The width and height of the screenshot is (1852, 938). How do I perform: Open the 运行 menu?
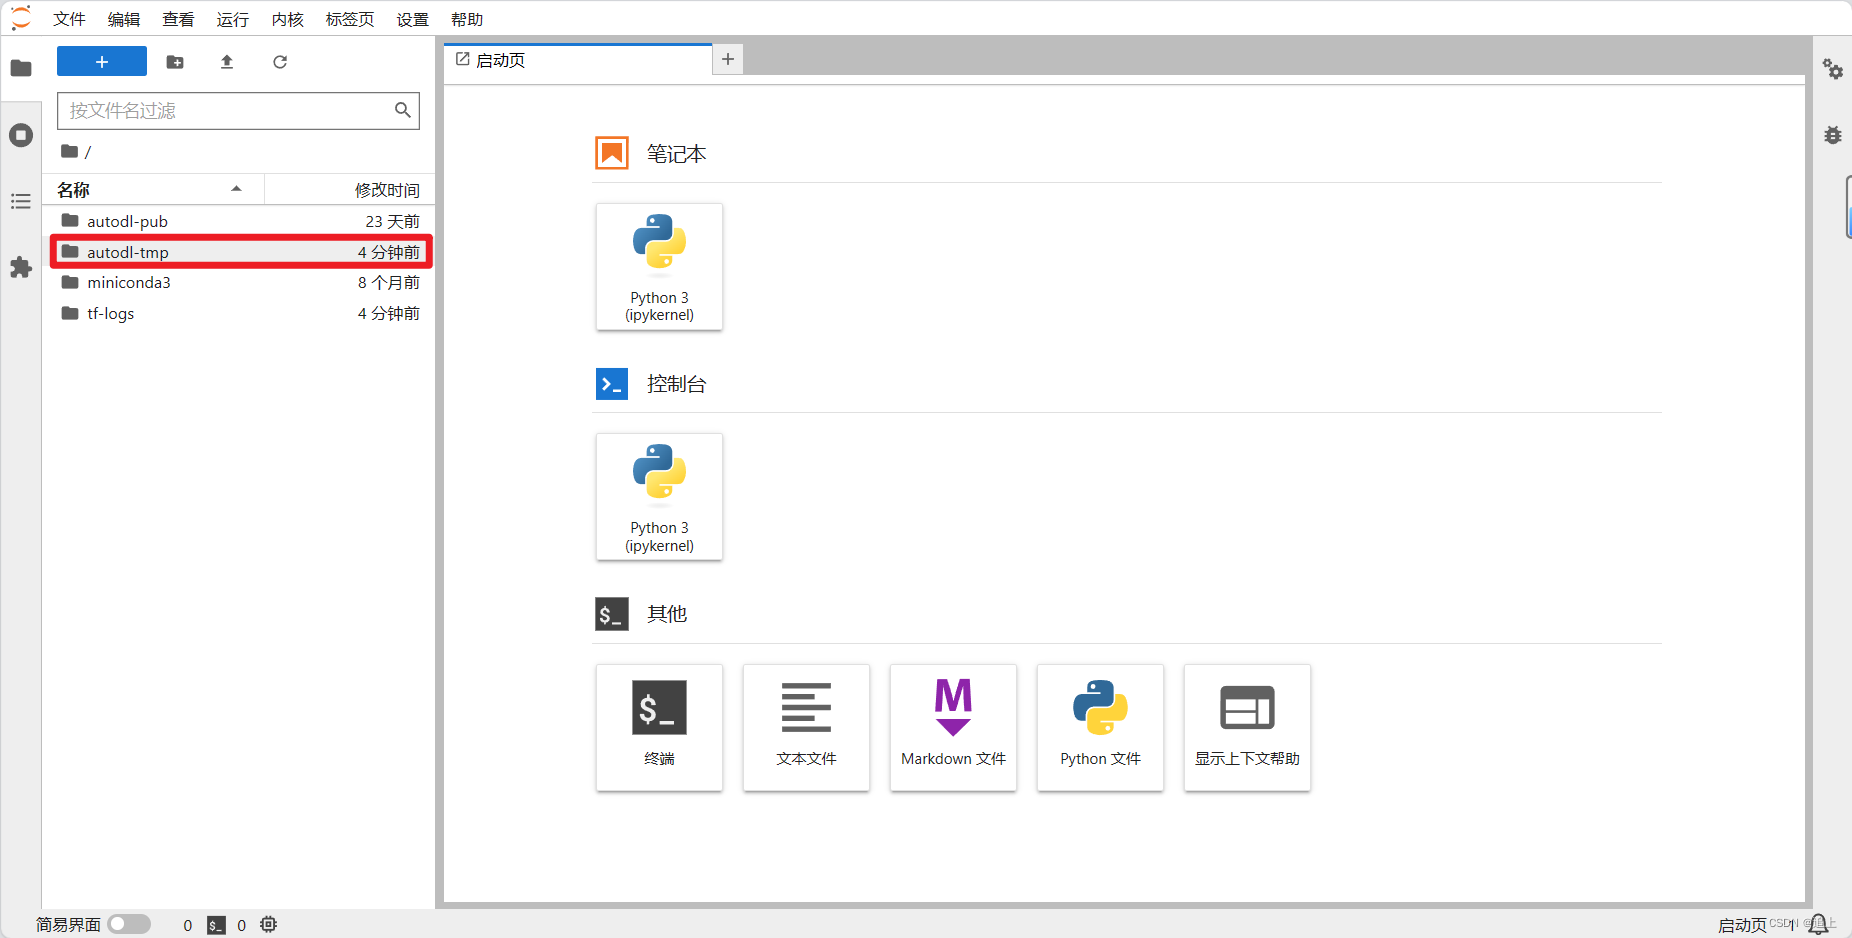click(233, 19)
